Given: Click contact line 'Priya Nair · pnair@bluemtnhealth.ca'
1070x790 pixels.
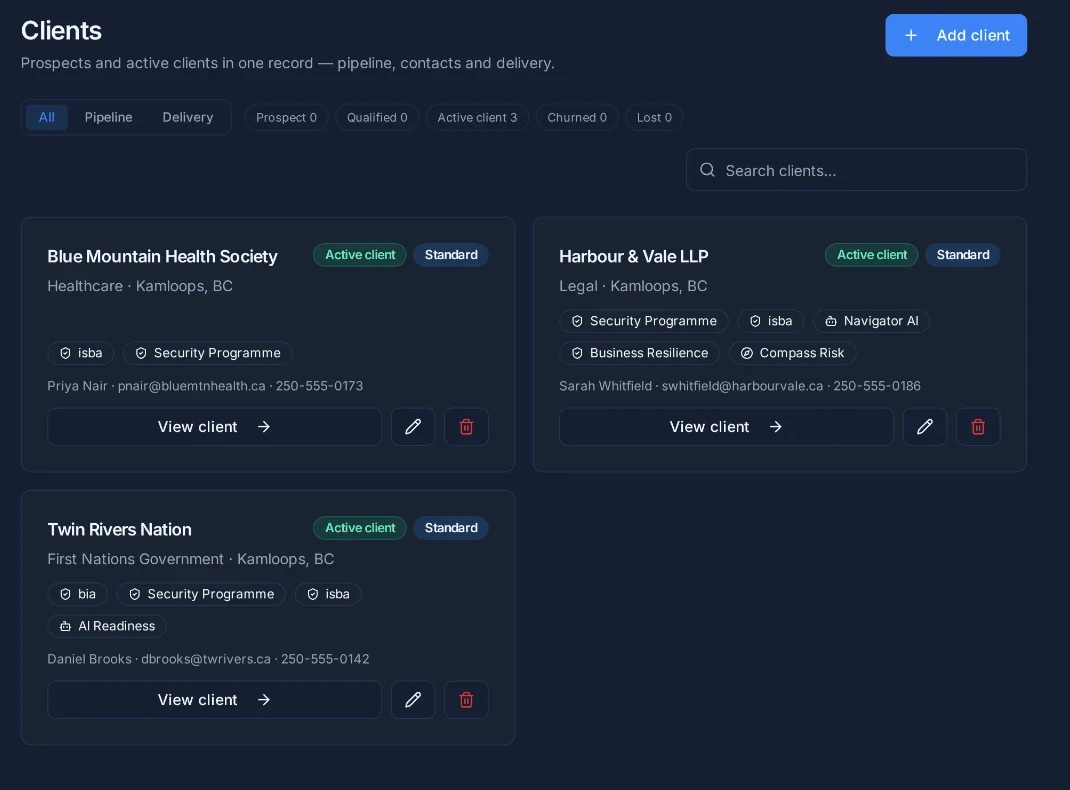Looking at the screenshot, I should [x=156, y=386].
